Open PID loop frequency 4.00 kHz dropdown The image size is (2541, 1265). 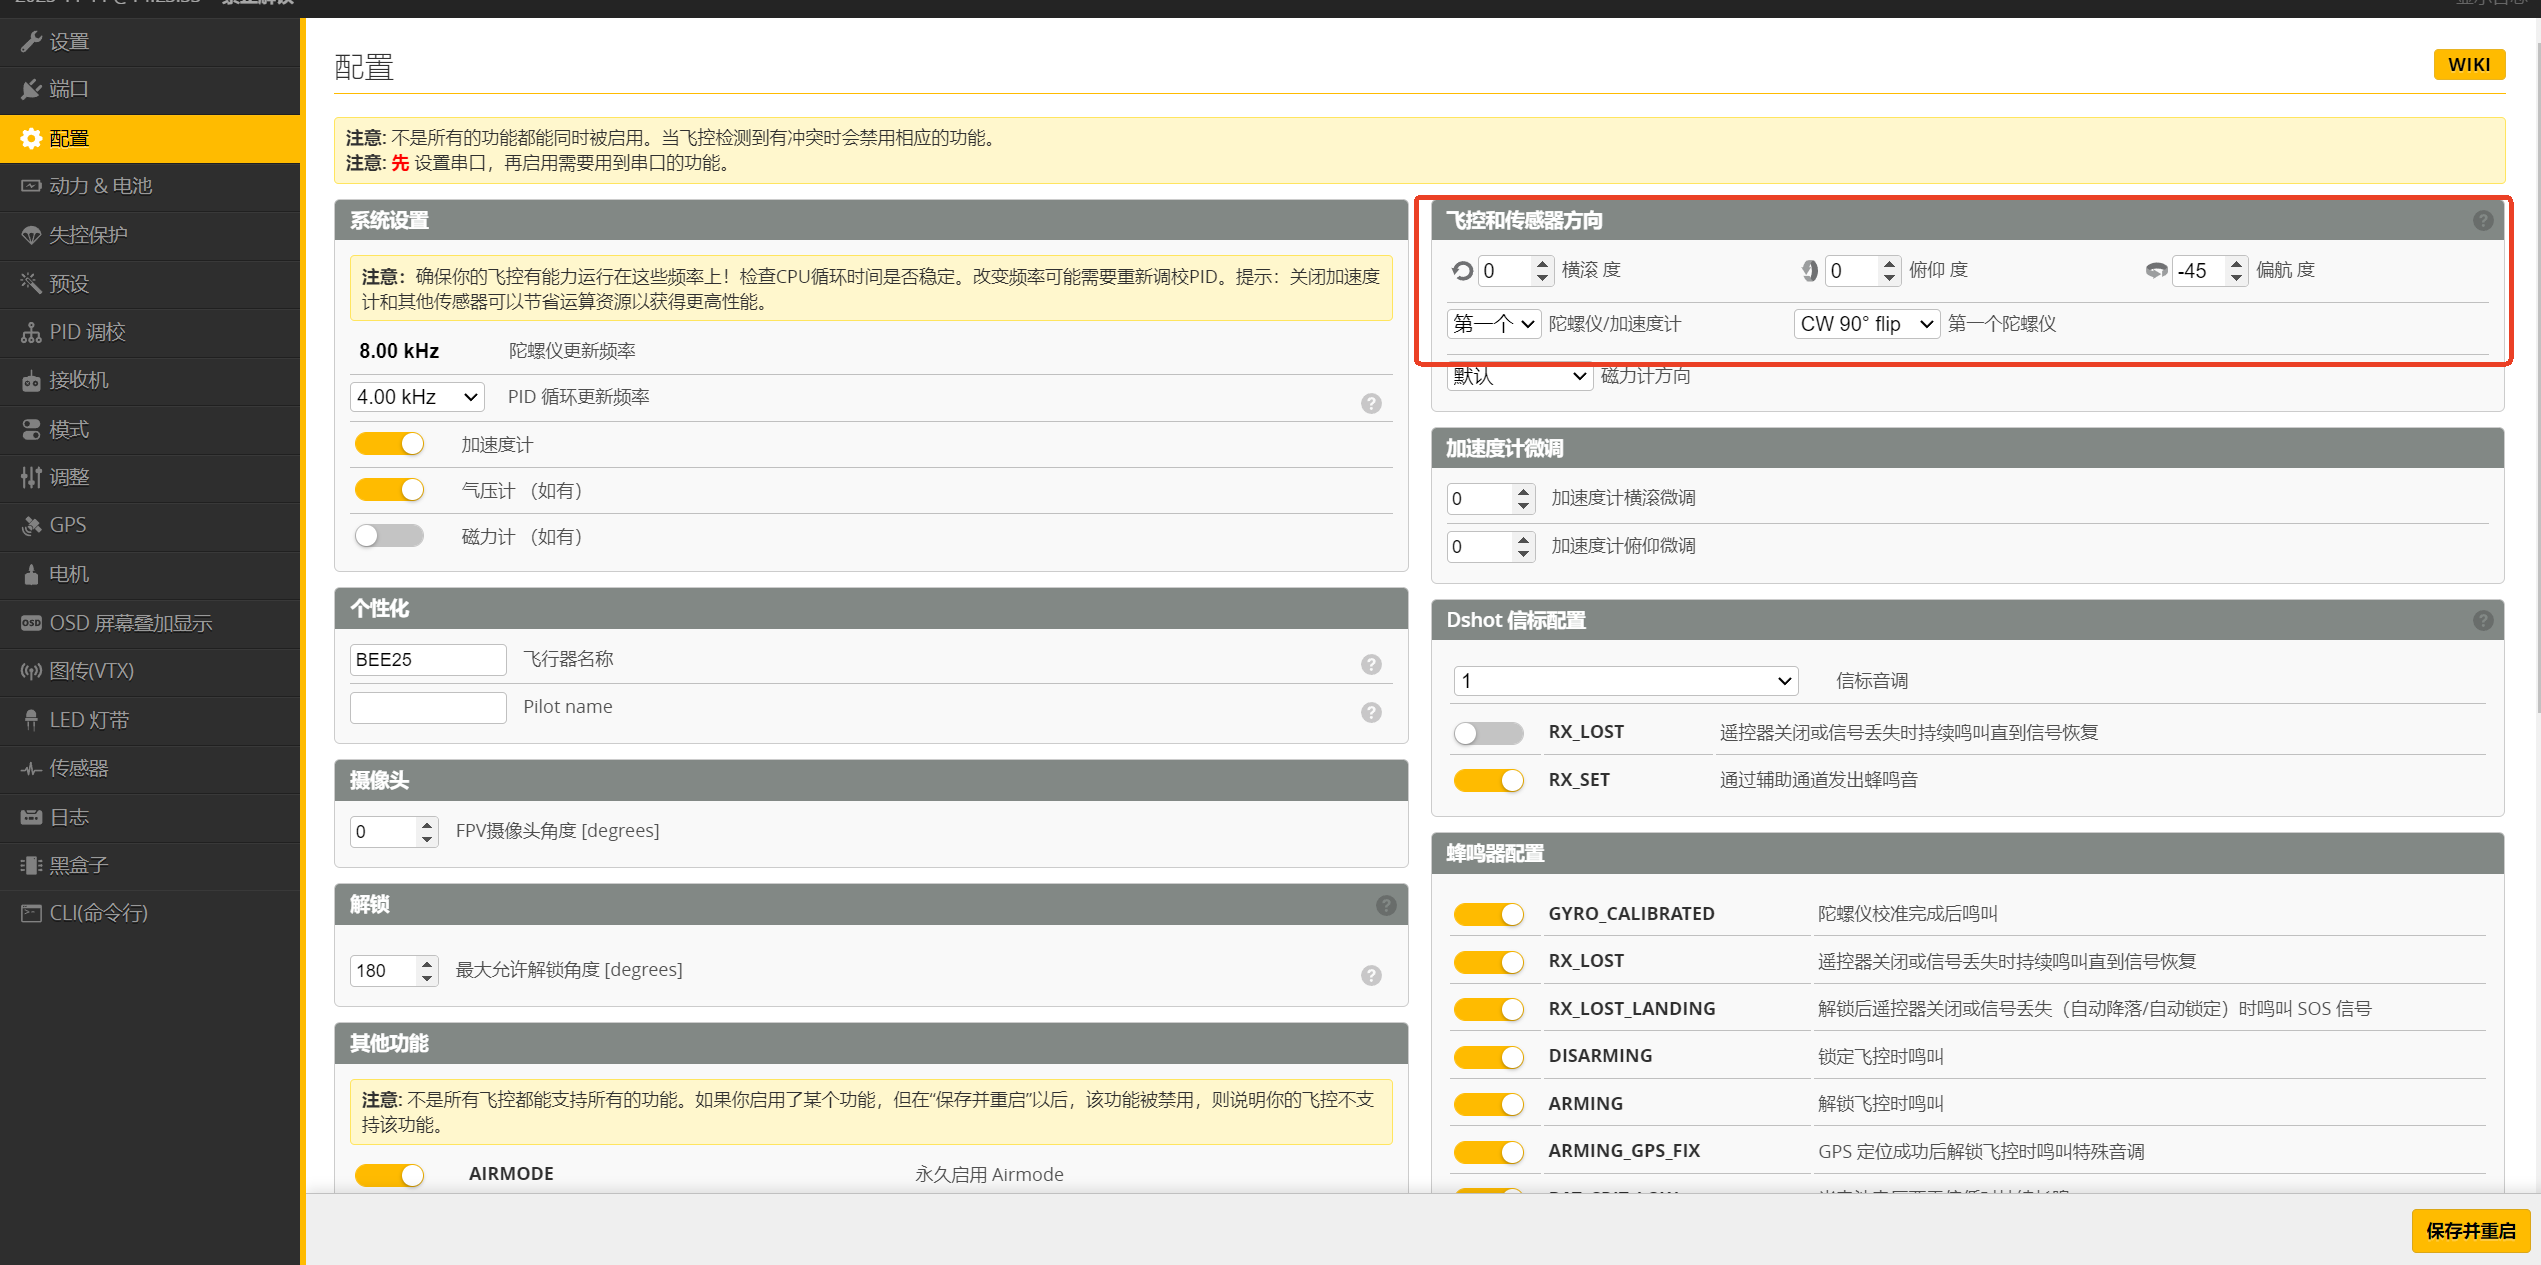[x=417, y=397]
